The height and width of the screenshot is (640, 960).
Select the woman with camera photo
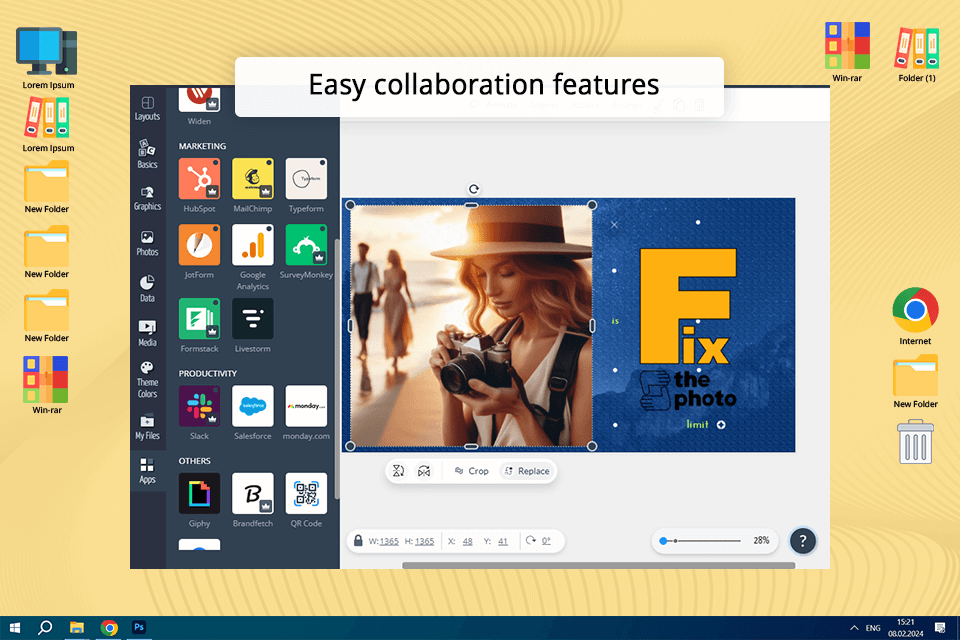pos(471,325)
